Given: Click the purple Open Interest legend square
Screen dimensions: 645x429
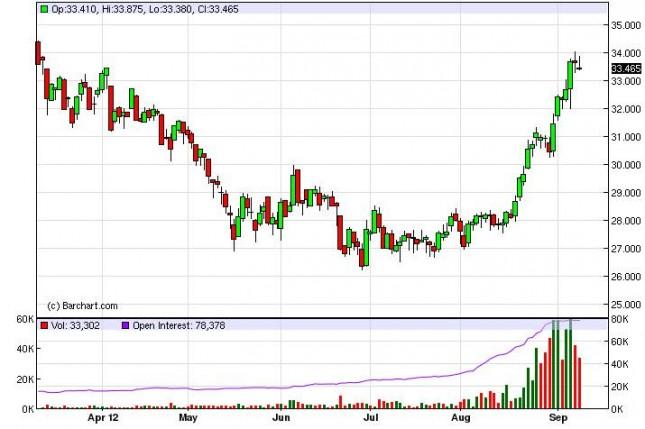Looking at the screenshot, I should 125,326.
